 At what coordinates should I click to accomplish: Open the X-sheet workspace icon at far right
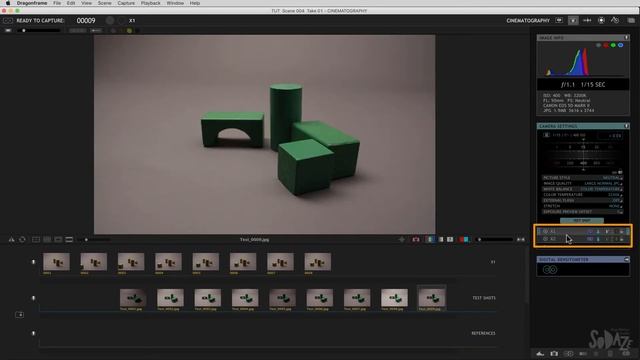pyautogui.click(x=631, y=20)
